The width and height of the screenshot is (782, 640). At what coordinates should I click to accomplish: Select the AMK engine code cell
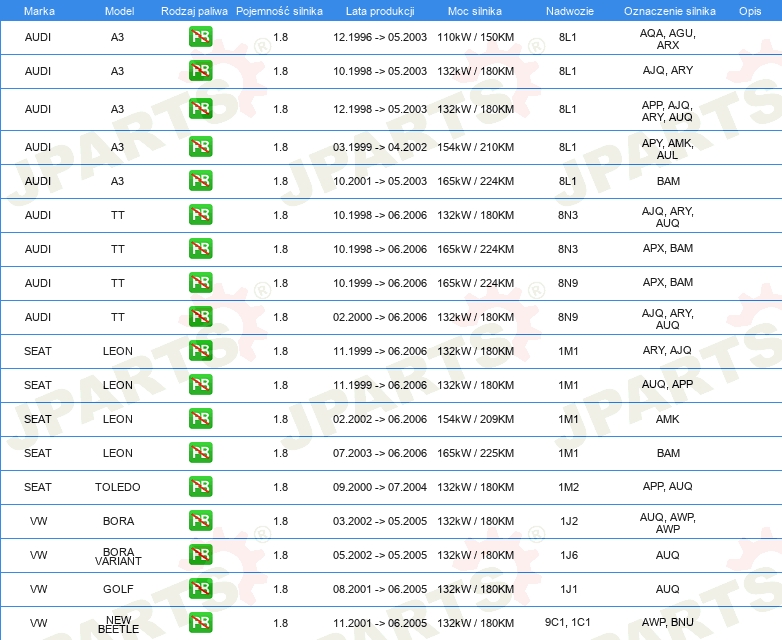click(x=667, y=419)
